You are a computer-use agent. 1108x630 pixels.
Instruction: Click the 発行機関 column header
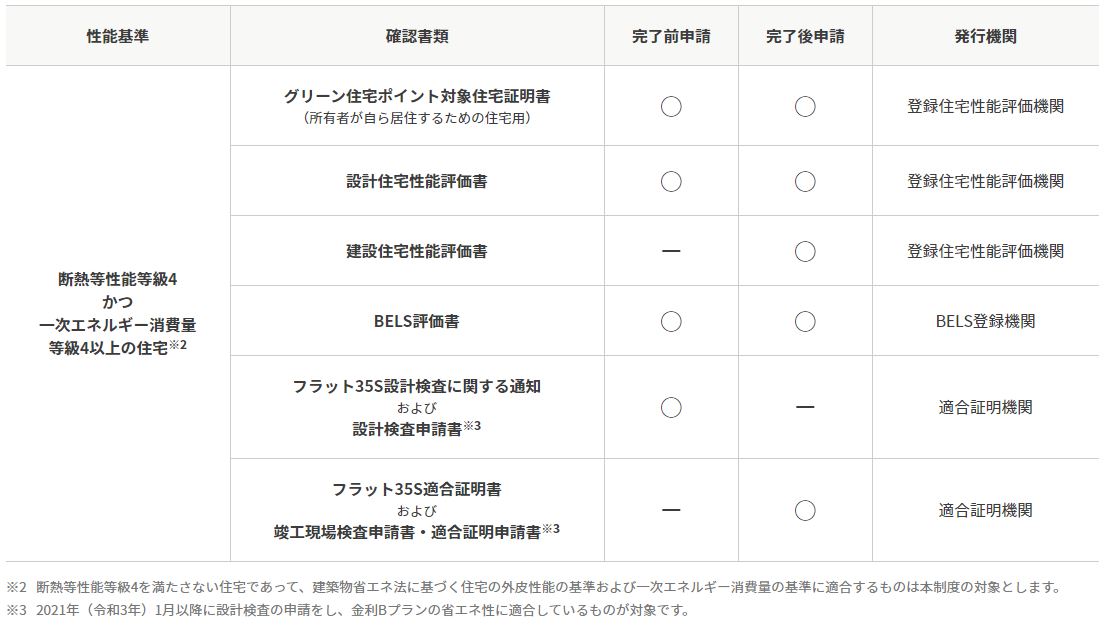coord(985,36)
